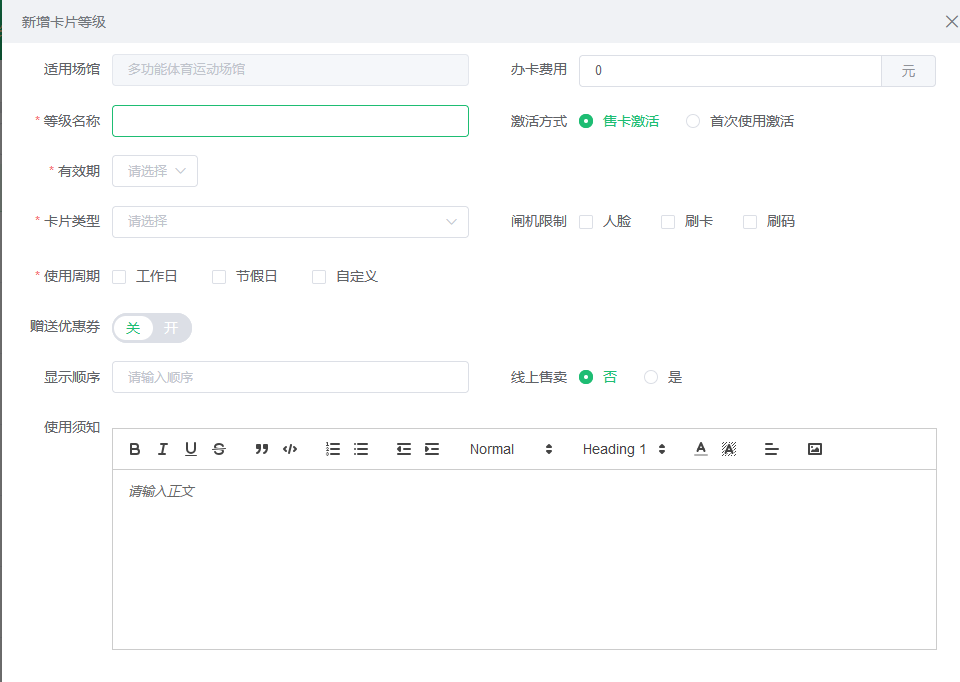Click the 等级名称 input field

(x=290, y=121)
